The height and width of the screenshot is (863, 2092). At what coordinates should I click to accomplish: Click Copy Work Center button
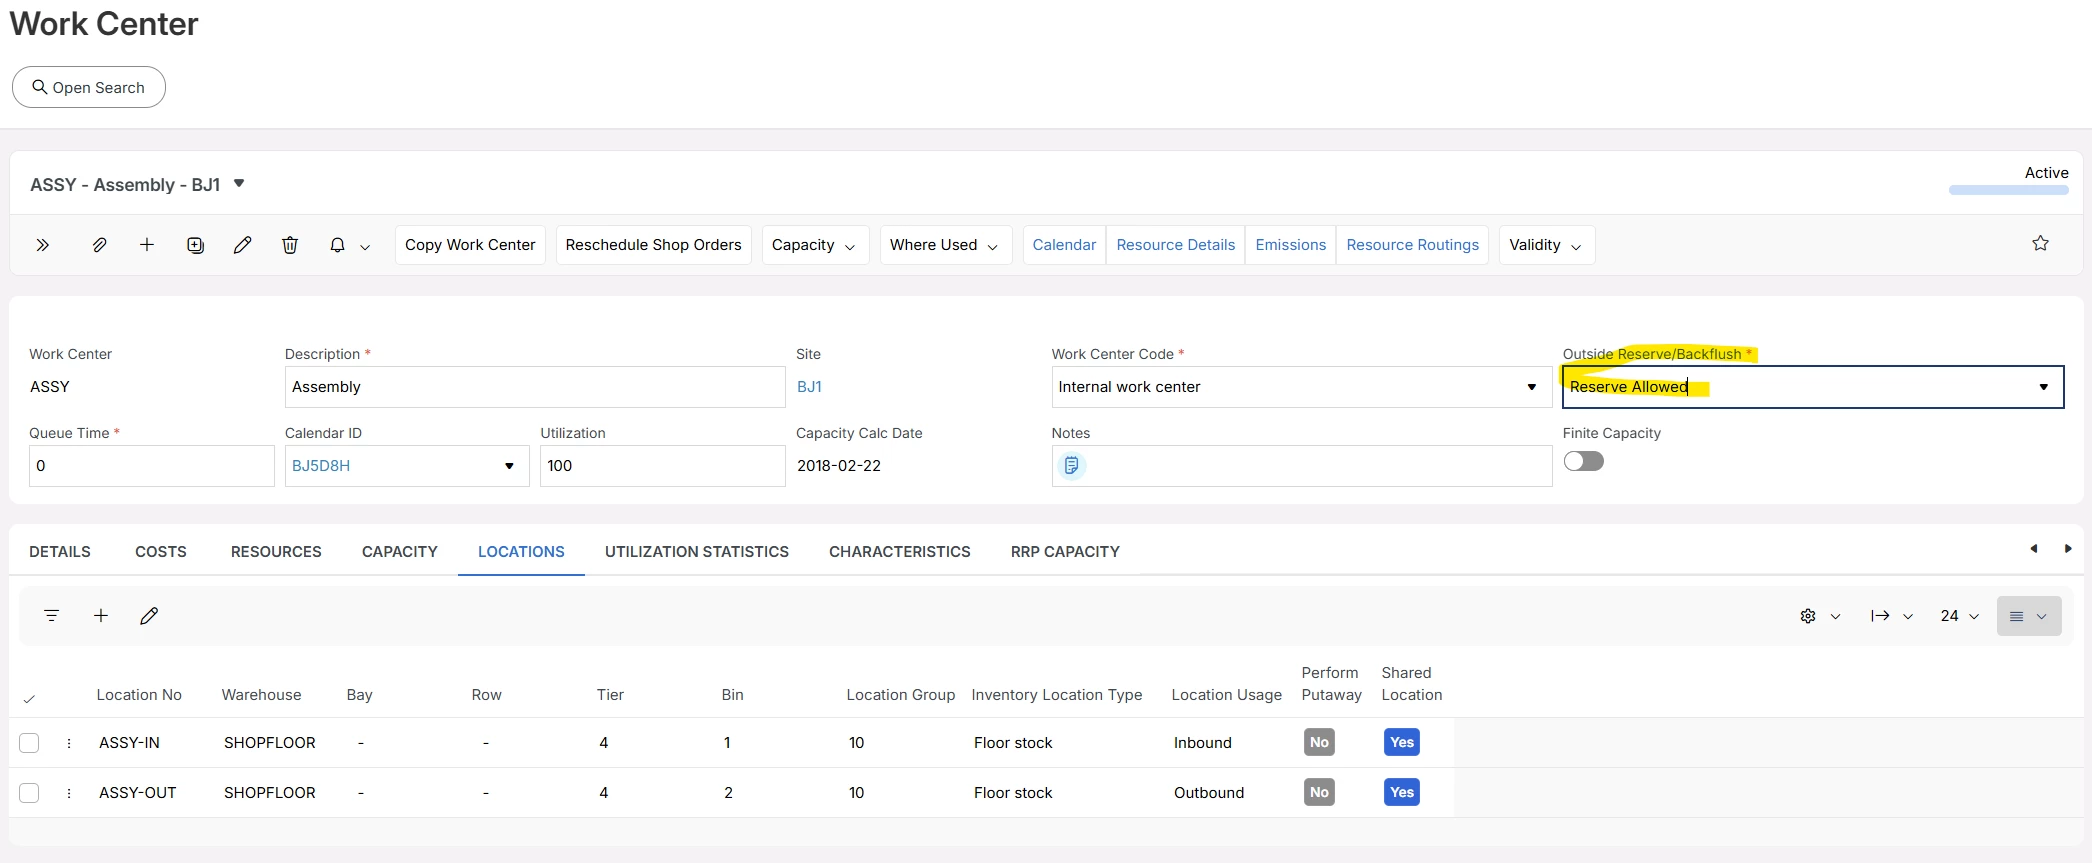(x=470, y=245)
